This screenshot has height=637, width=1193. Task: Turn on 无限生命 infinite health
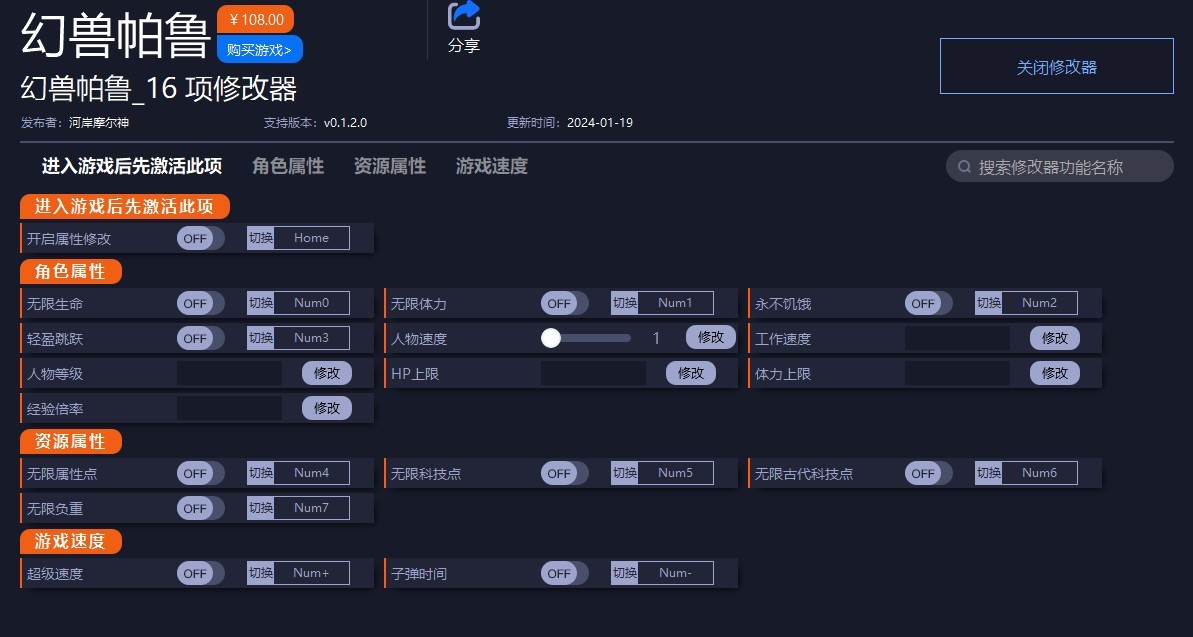pyautogui.click(x=199, y=303)
